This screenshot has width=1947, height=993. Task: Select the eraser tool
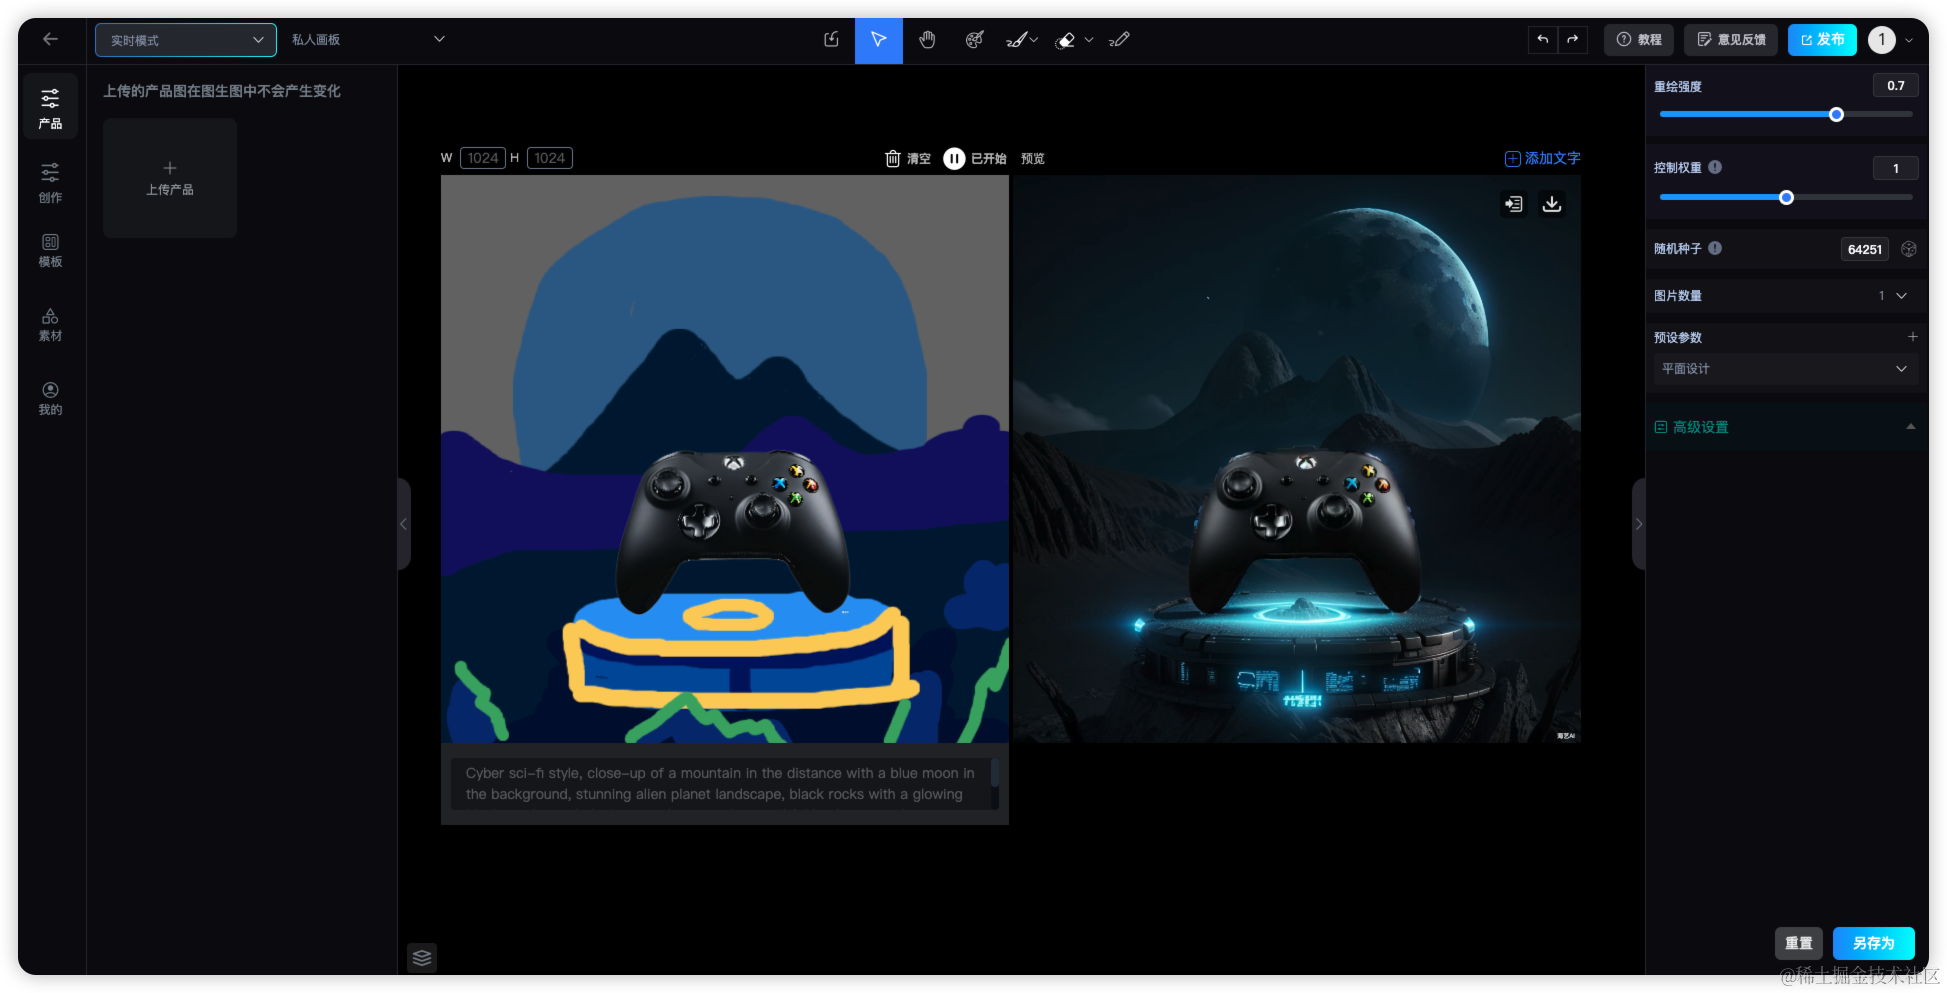point(1066,40)
